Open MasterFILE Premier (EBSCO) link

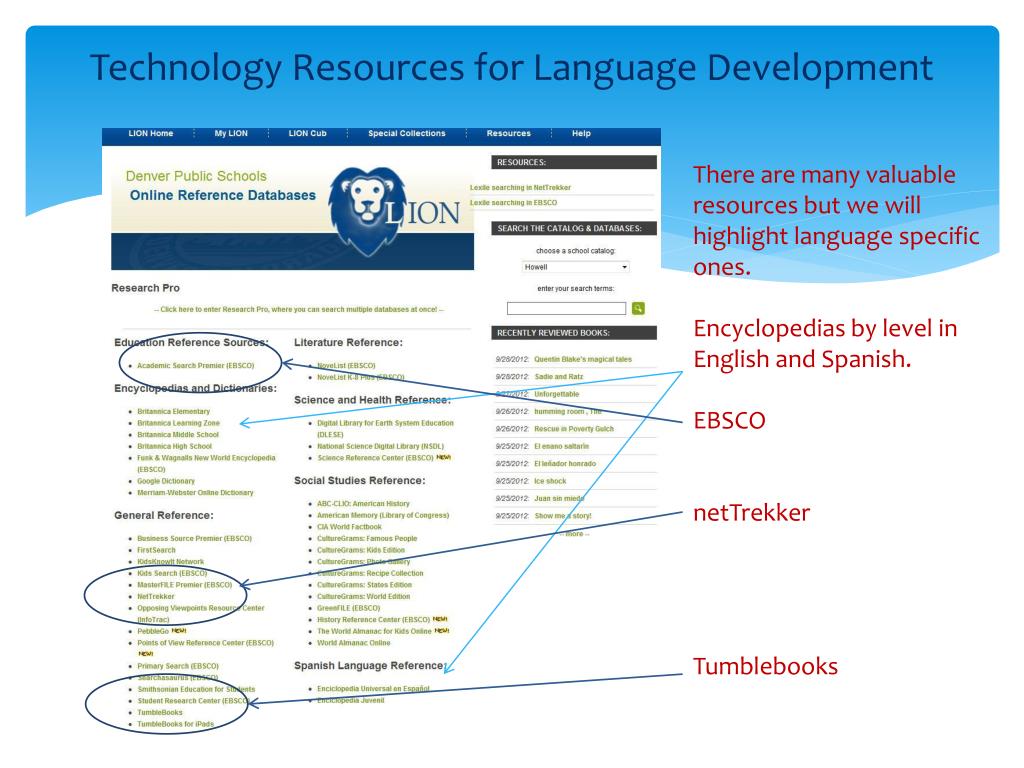[185, 585]
